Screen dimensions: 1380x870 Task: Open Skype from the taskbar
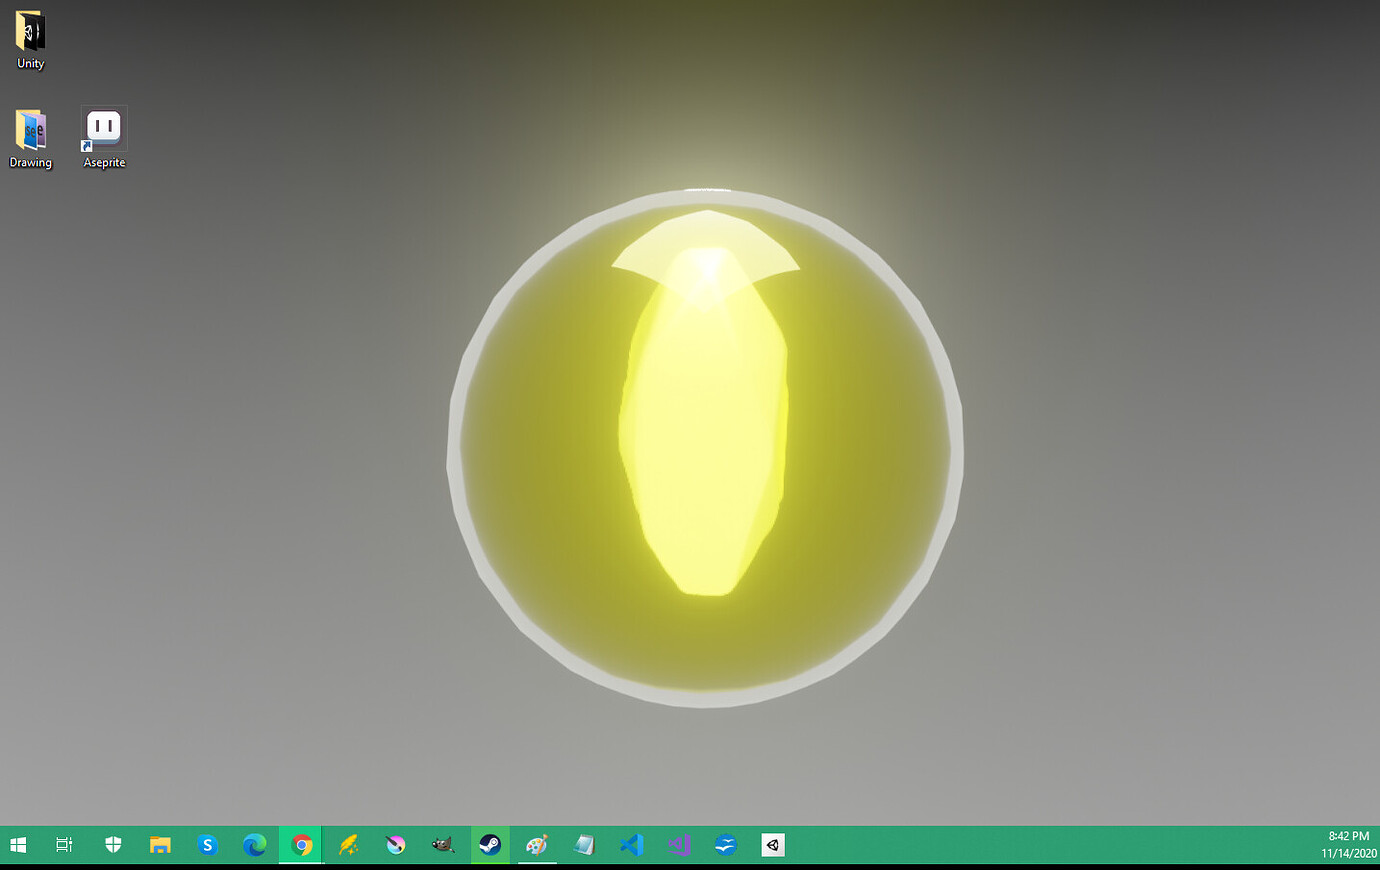[207, 845]
